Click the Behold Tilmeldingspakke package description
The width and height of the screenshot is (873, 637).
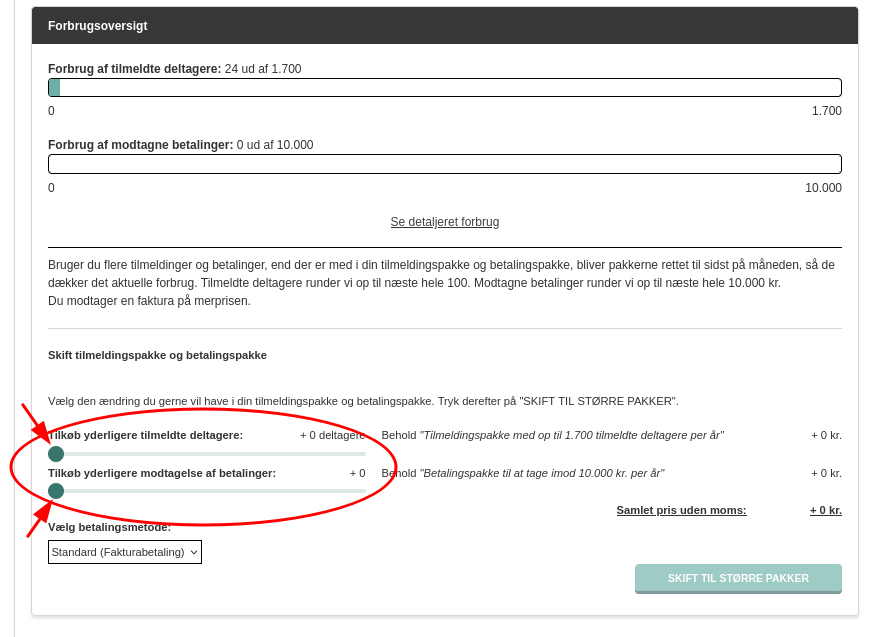pyautogui.click(x=552, y=435)
